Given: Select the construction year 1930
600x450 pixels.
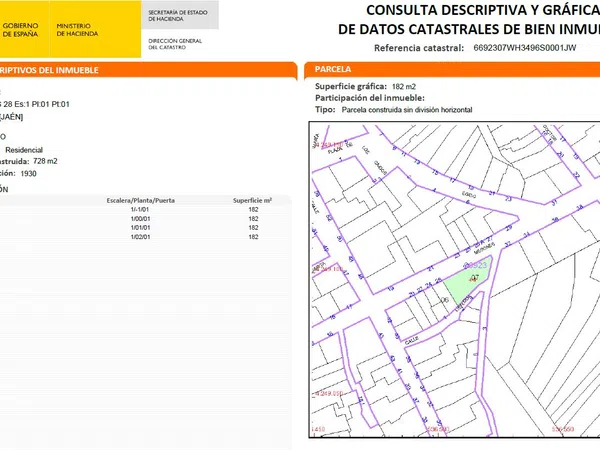Looking at the screenshot, I should [28, 174].
